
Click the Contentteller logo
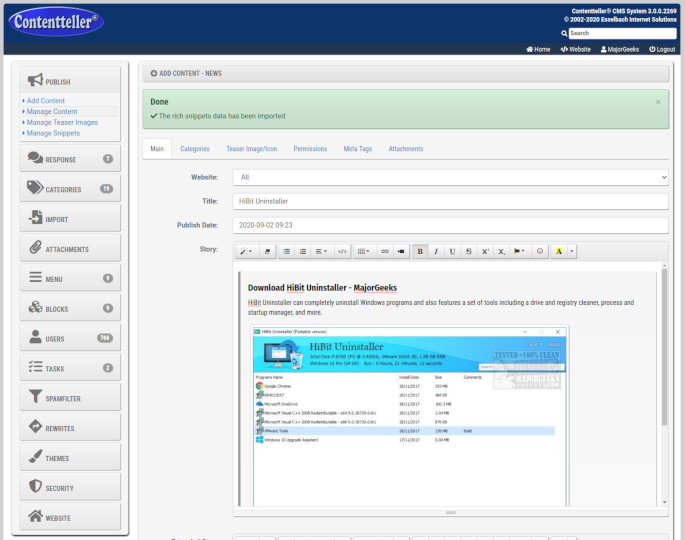tap(56, 21)
